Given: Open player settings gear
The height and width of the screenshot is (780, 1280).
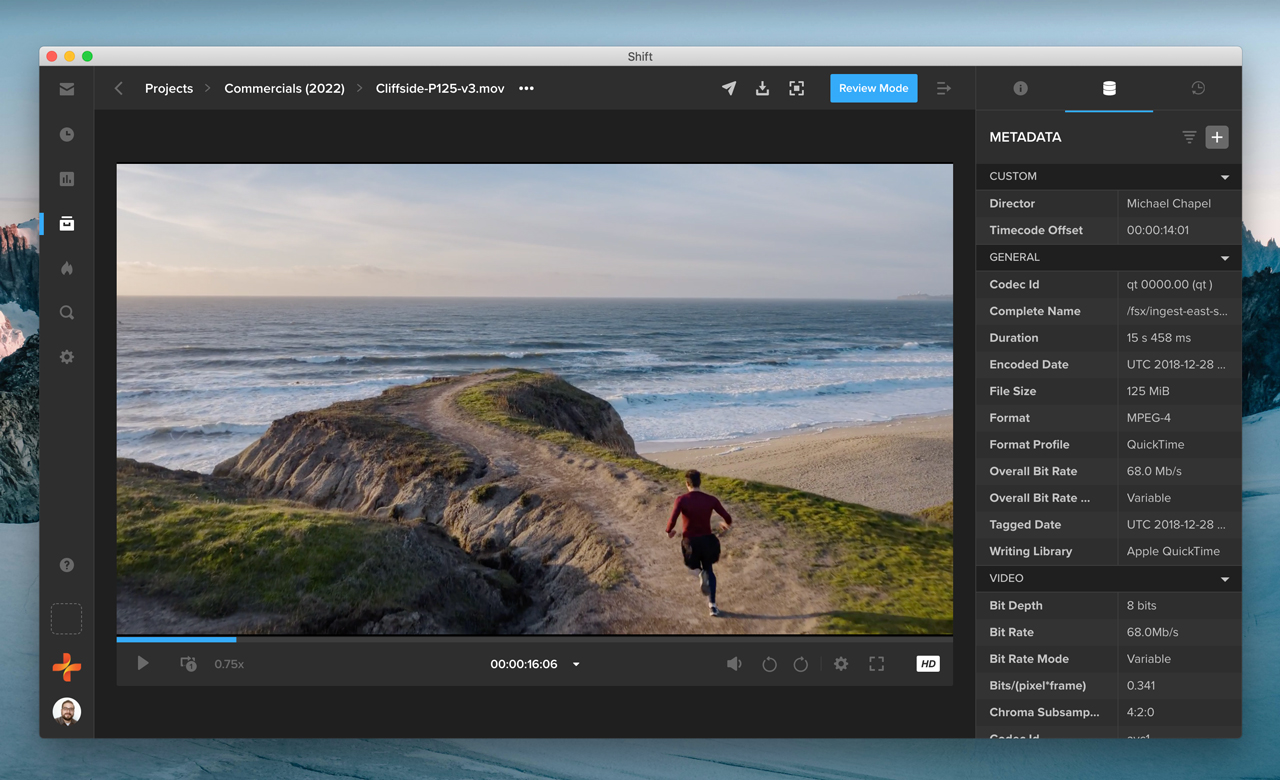Looking at the screenshot, I should pos(841,664).
